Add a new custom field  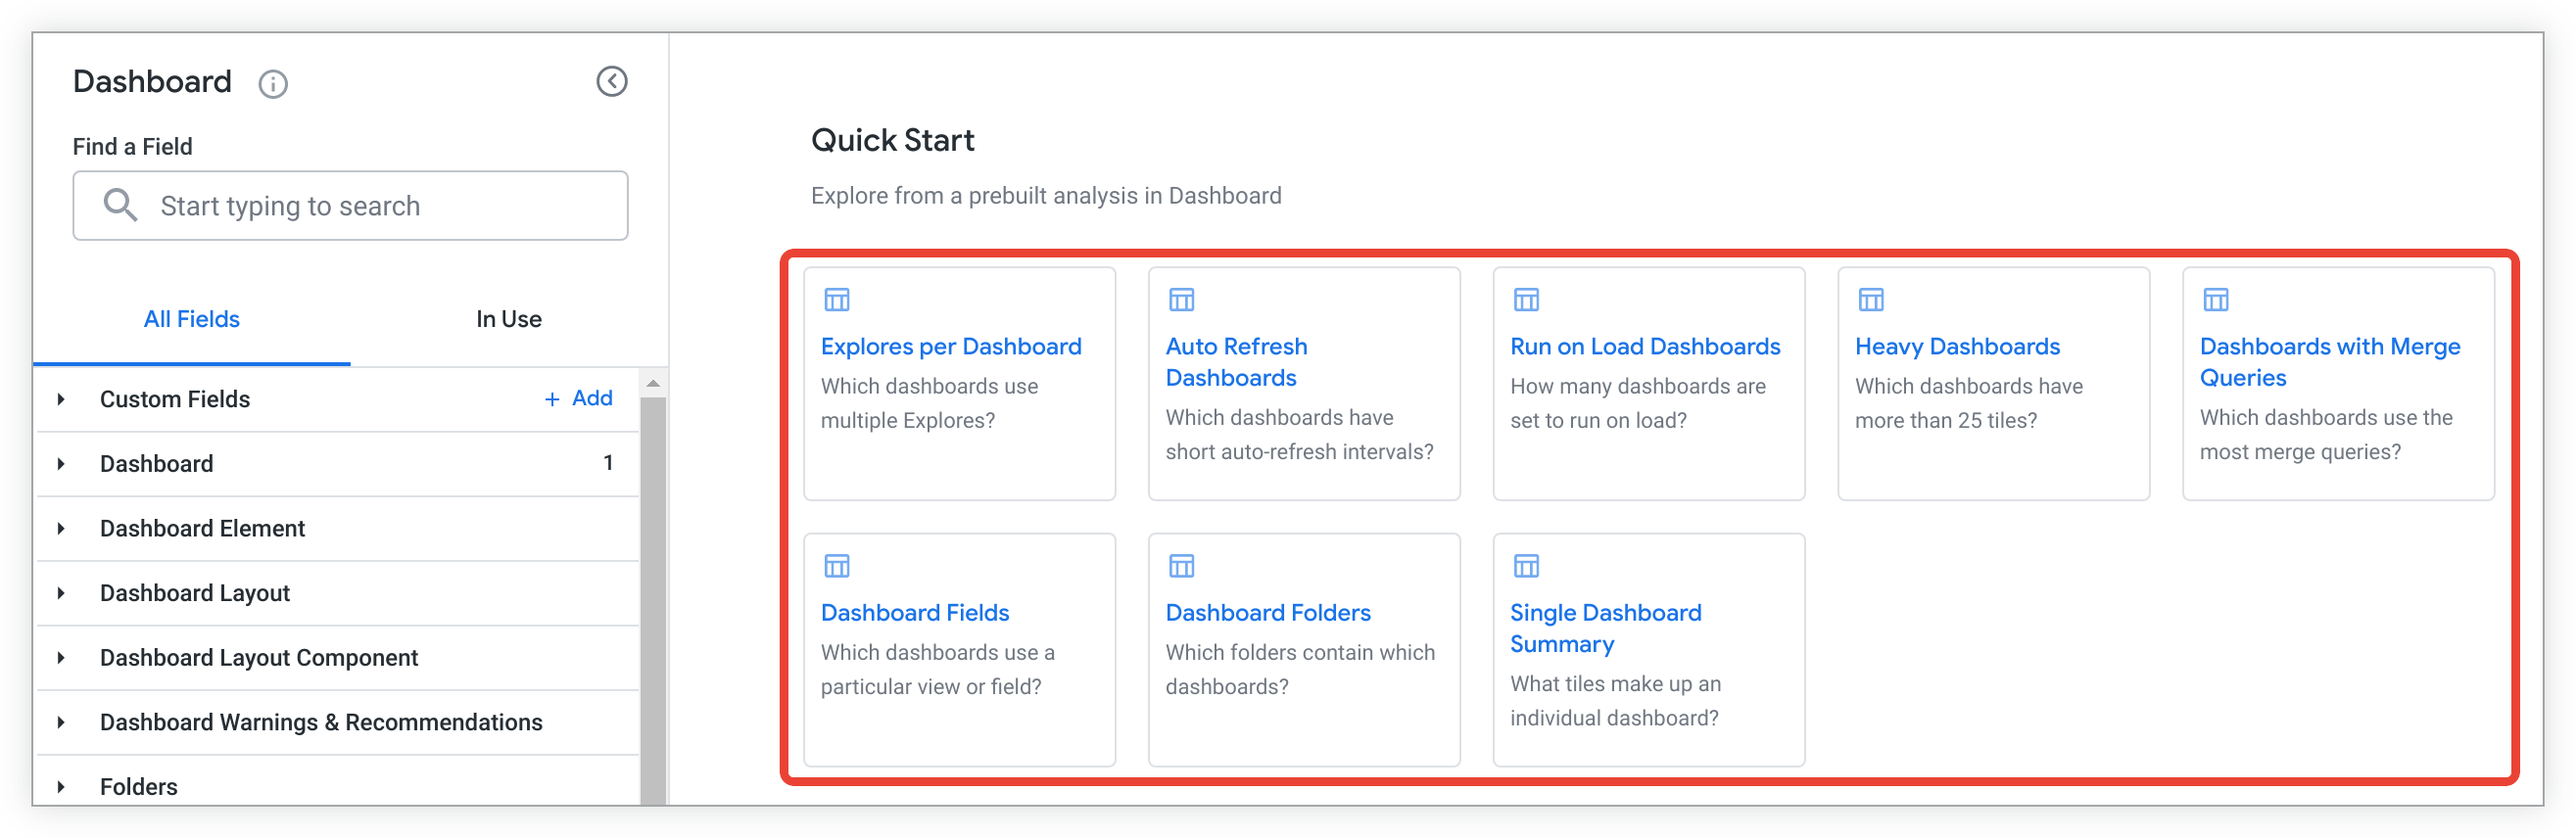pos(579,398)
